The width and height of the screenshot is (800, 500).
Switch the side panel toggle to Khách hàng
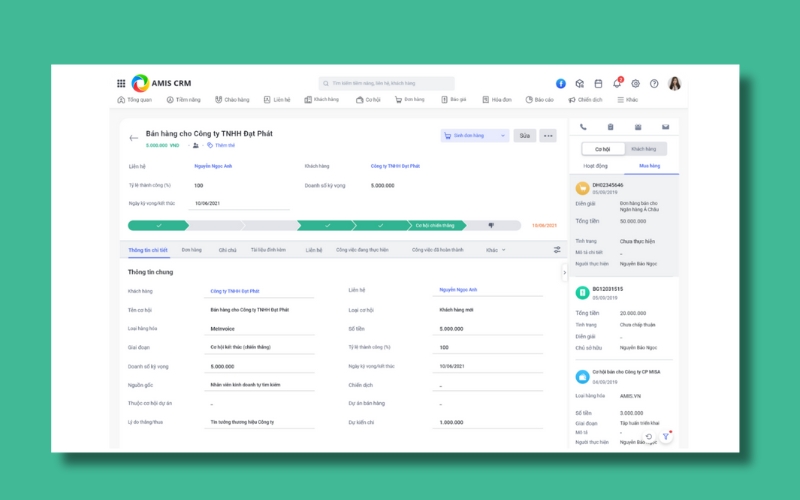coord(643,148)
